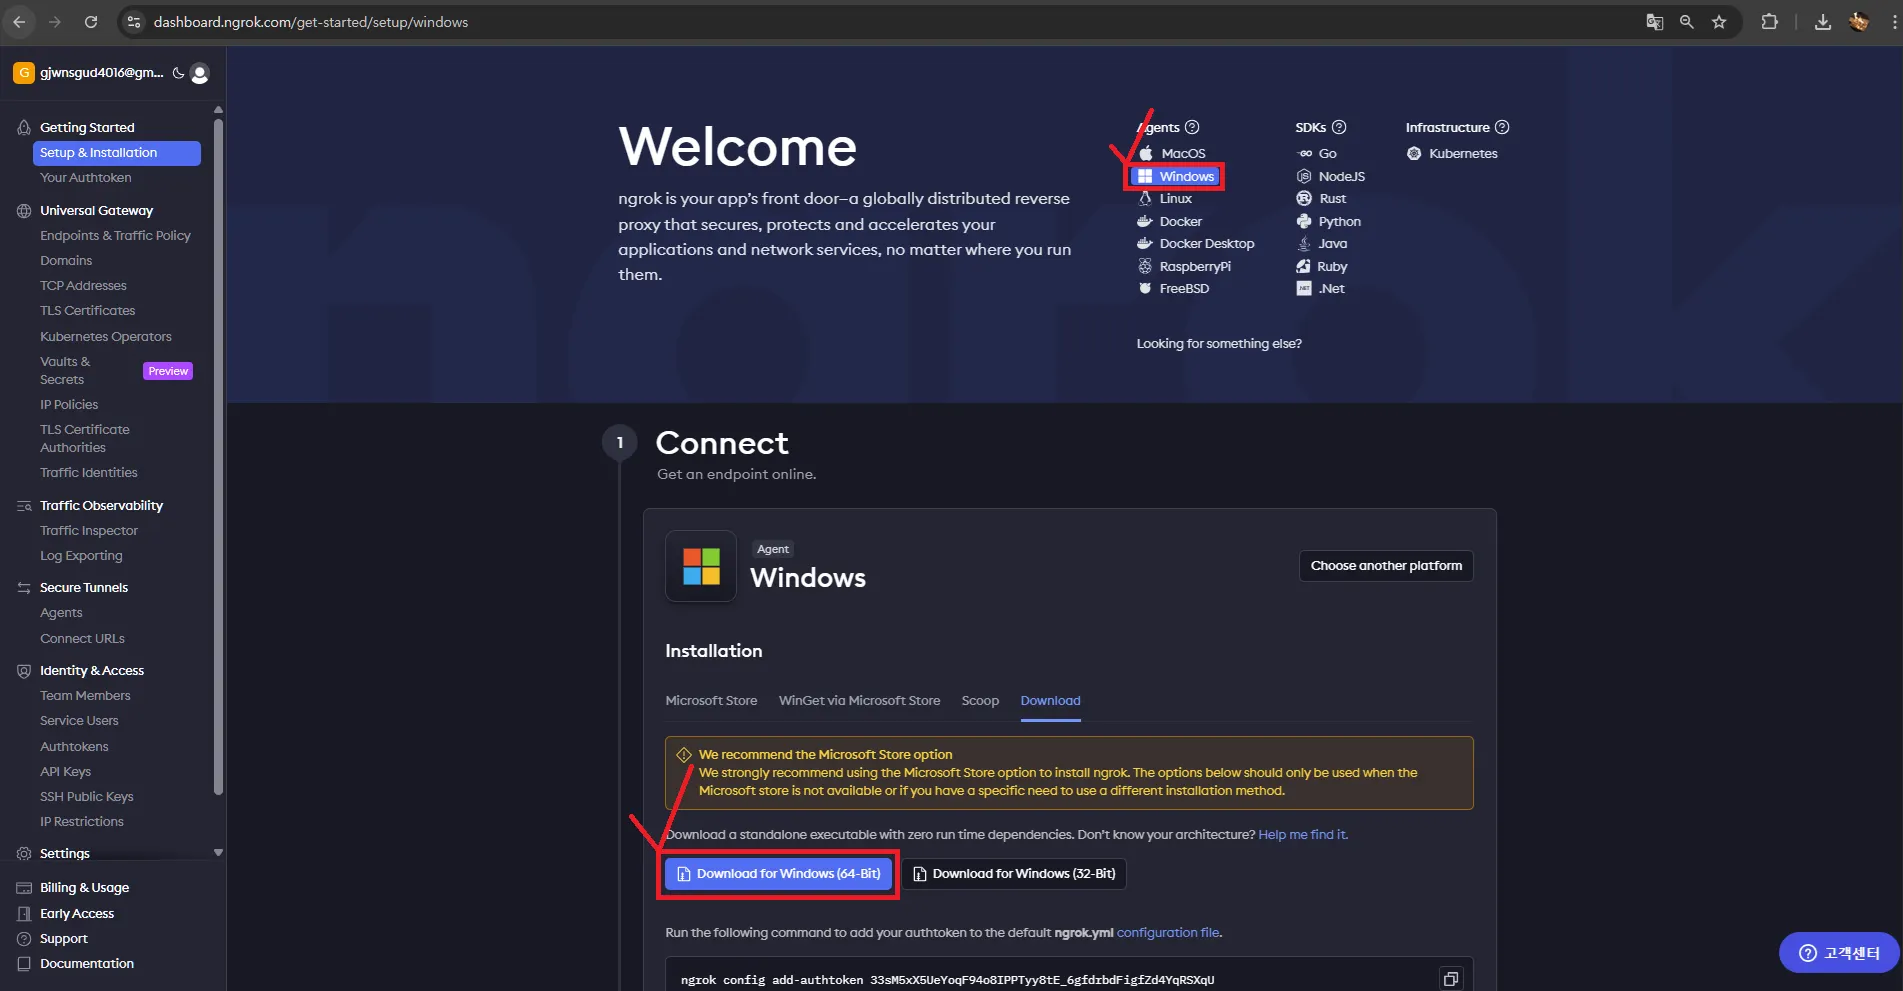1903x991 pixels.
Task: Download for Windows (64-Bit)
Action: tap(778, 873)
